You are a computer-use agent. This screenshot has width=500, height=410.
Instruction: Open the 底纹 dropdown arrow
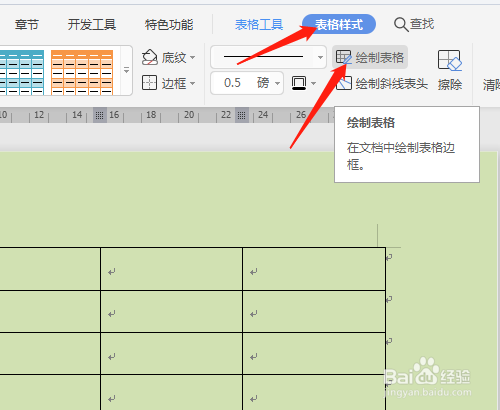(x=192, y=58)
